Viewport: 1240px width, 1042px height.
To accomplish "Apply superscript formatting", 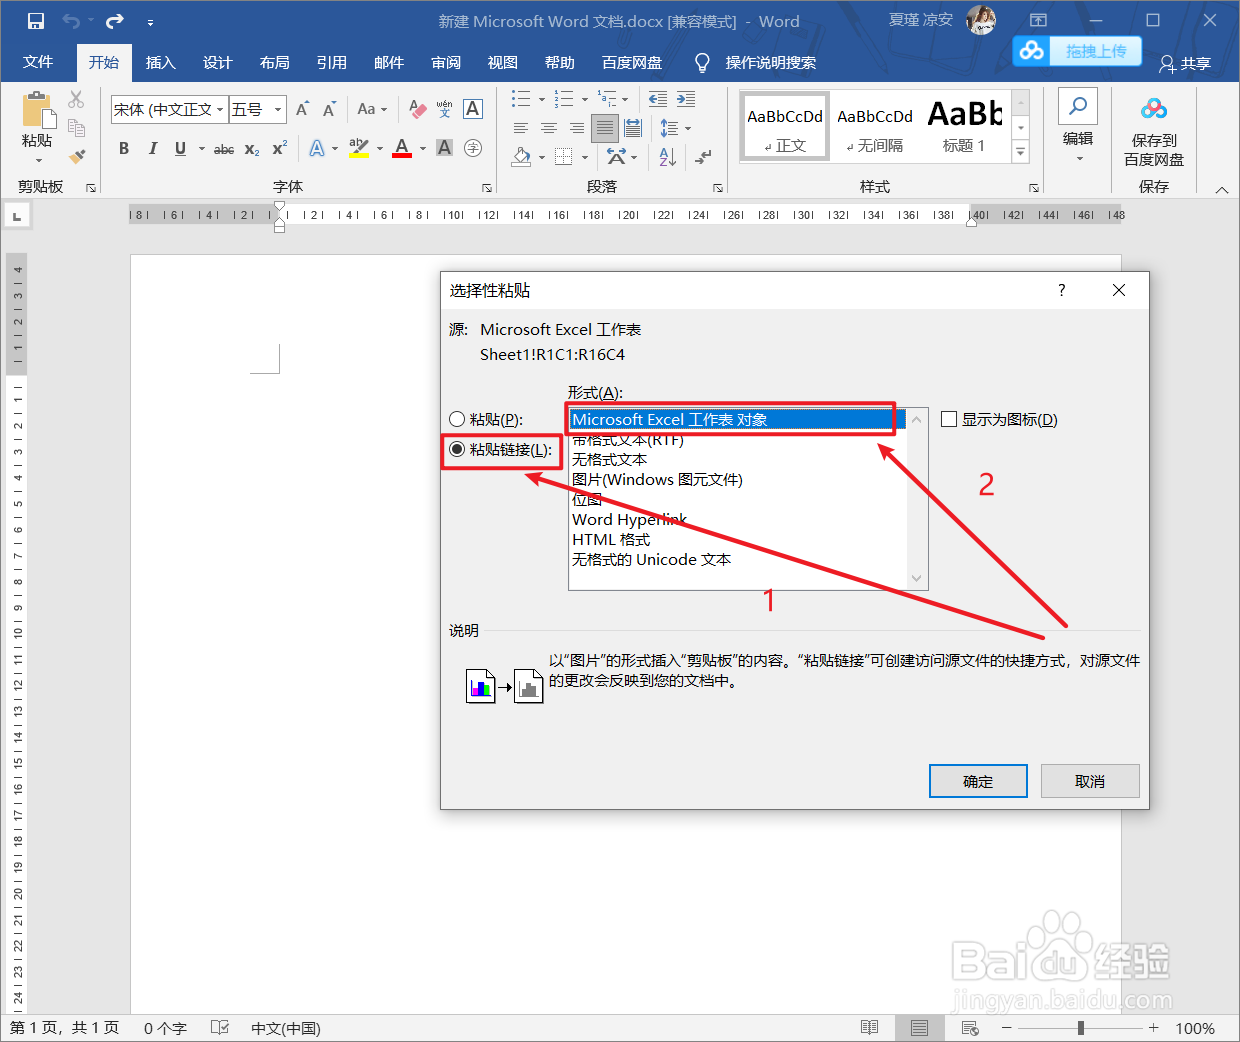I will point(280,148).
